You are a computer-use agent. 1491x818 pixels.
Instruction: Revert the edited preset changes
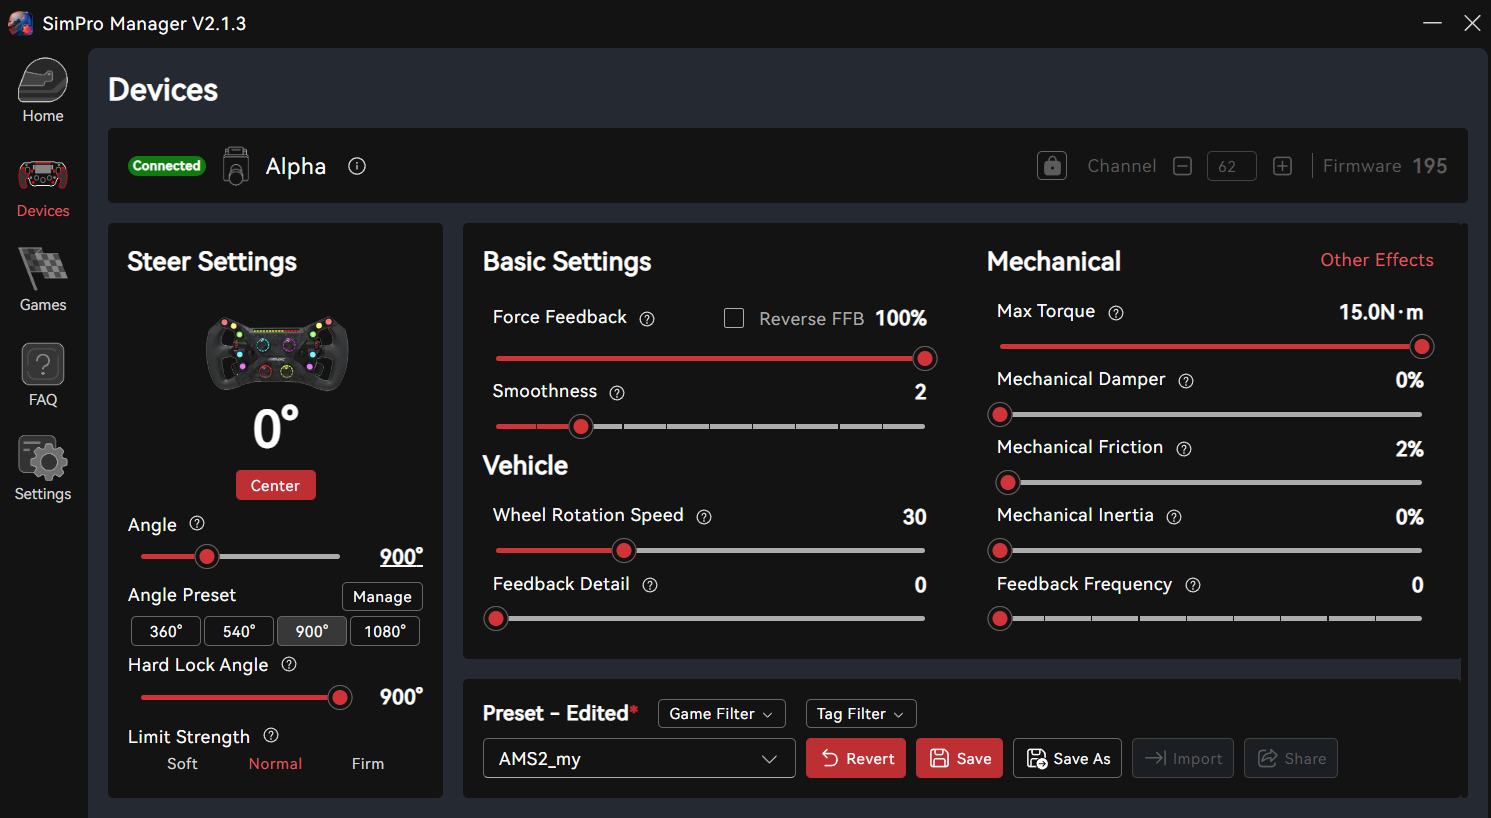(x=856, y=759)
